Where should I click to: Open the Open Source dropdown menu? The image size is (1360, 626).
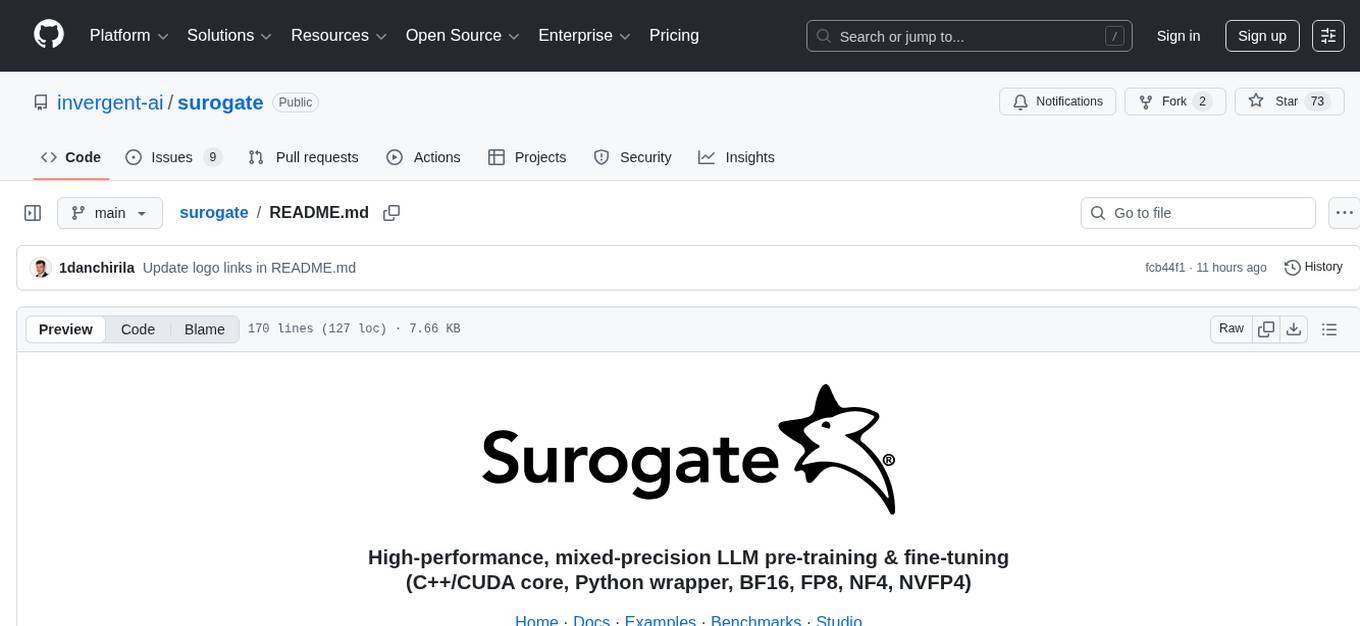462,35
